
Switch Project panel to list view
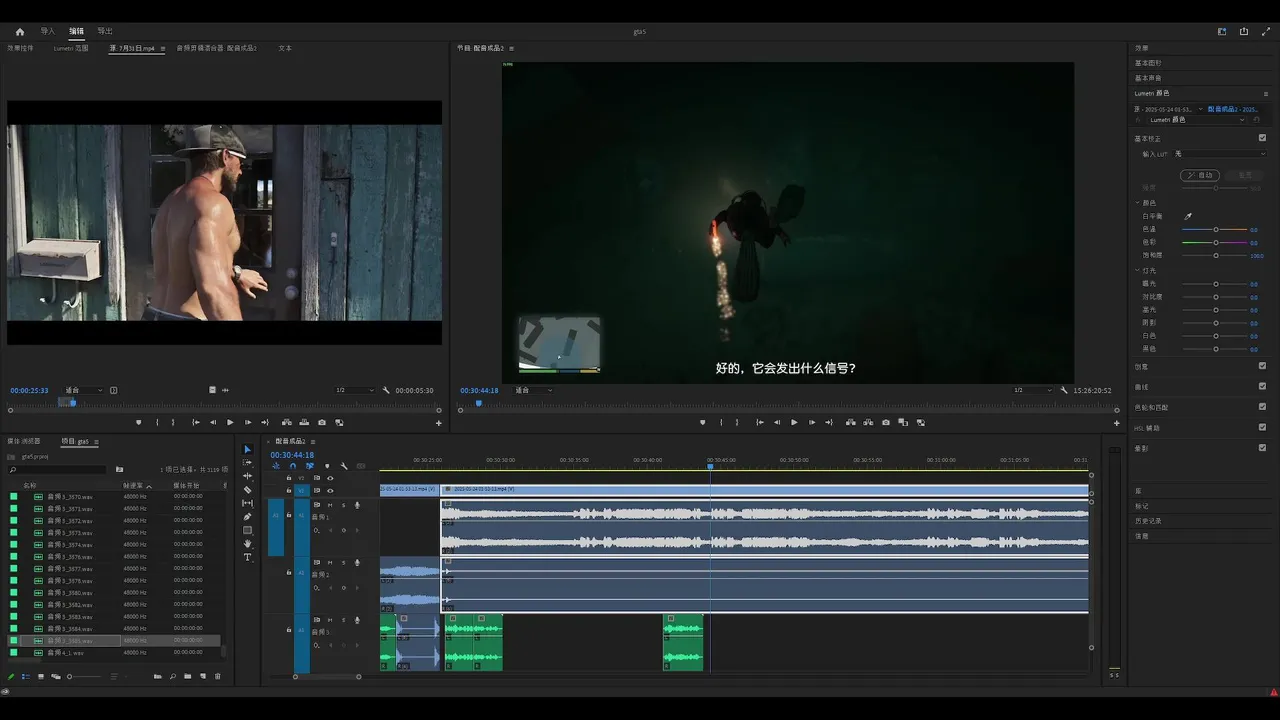[x=26, y=676]
